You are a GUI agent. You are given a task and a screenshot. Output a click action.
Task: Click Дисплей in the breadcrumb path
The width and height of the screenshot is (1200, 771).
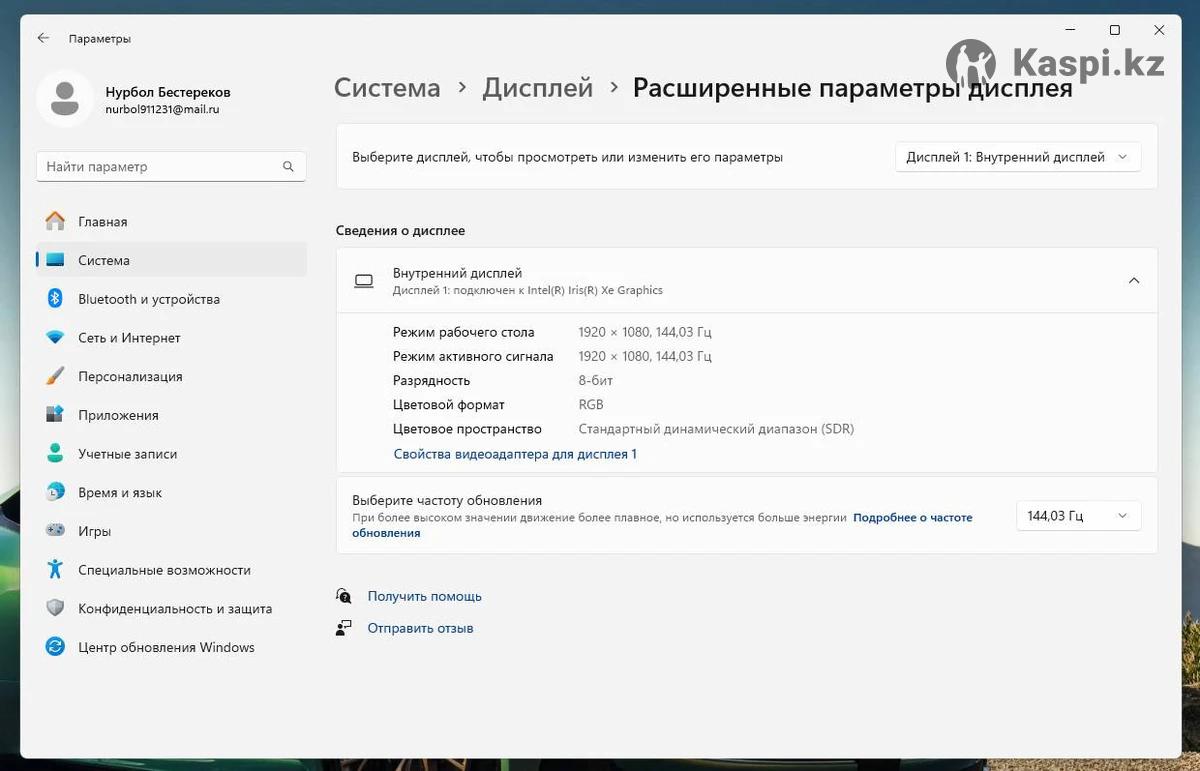(x=537, y=88)
